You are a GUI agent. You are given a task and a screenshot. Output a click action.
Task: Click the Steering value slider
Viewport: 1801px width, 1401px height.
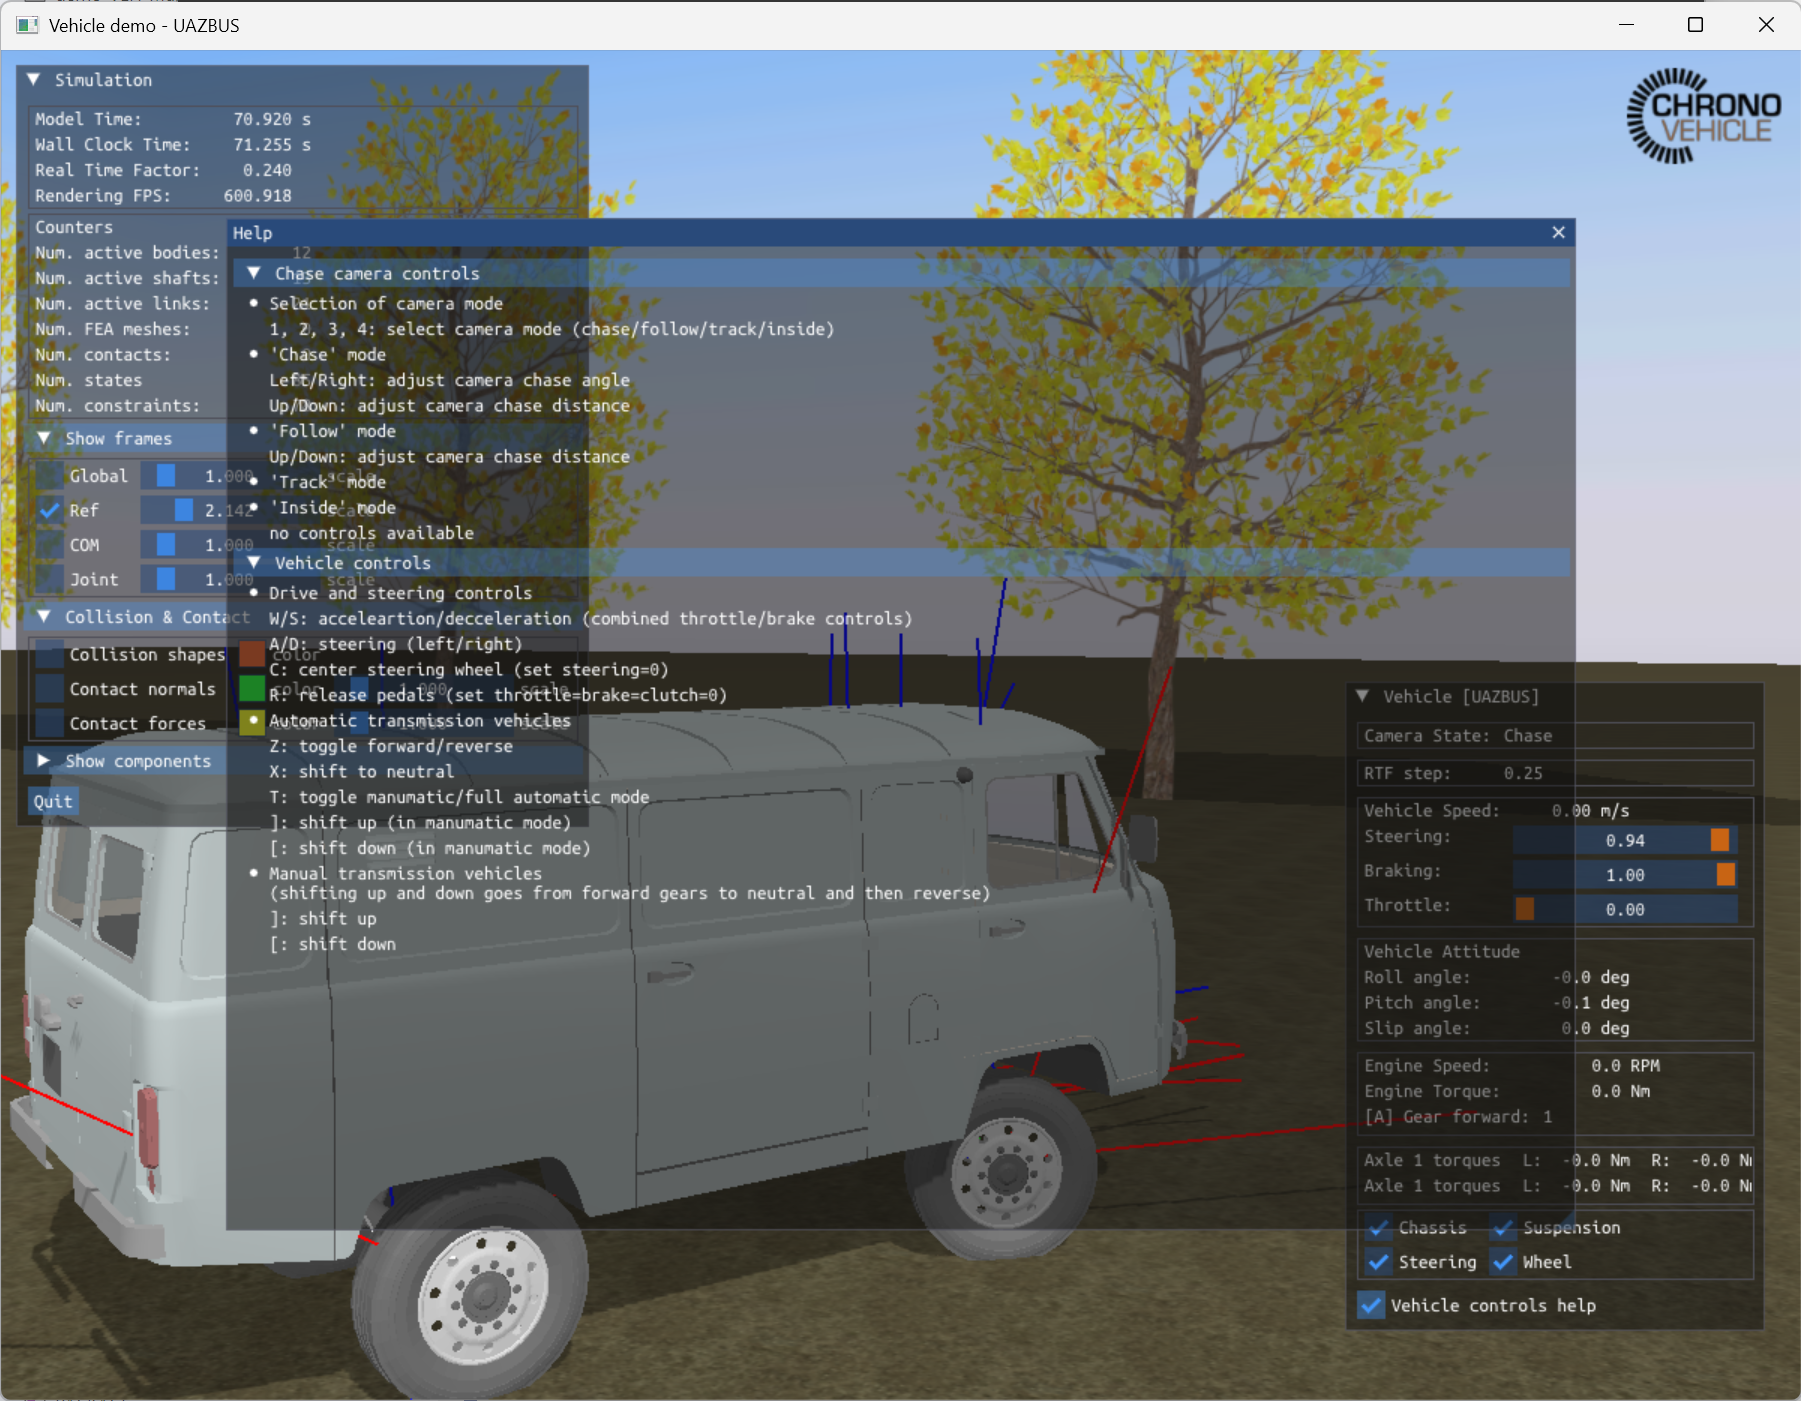pyautogui.click(x=1625, y=840)
